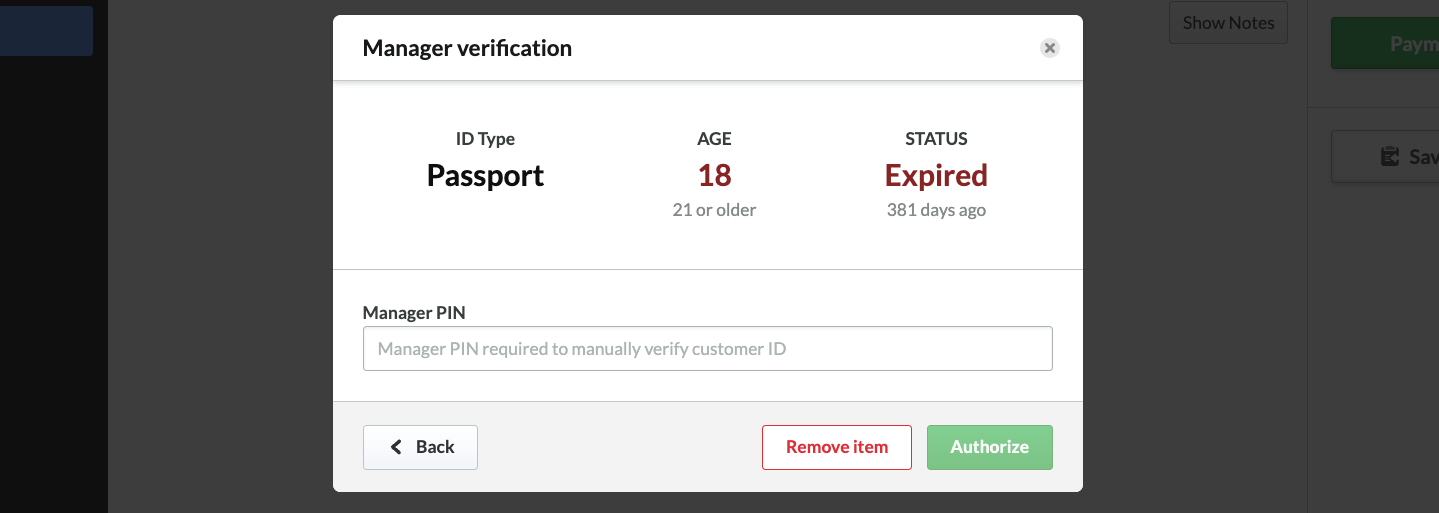Viewport: 1439px width, 513px height.
Task: Focus the Manager PIN input field
Action: point(707,349)
